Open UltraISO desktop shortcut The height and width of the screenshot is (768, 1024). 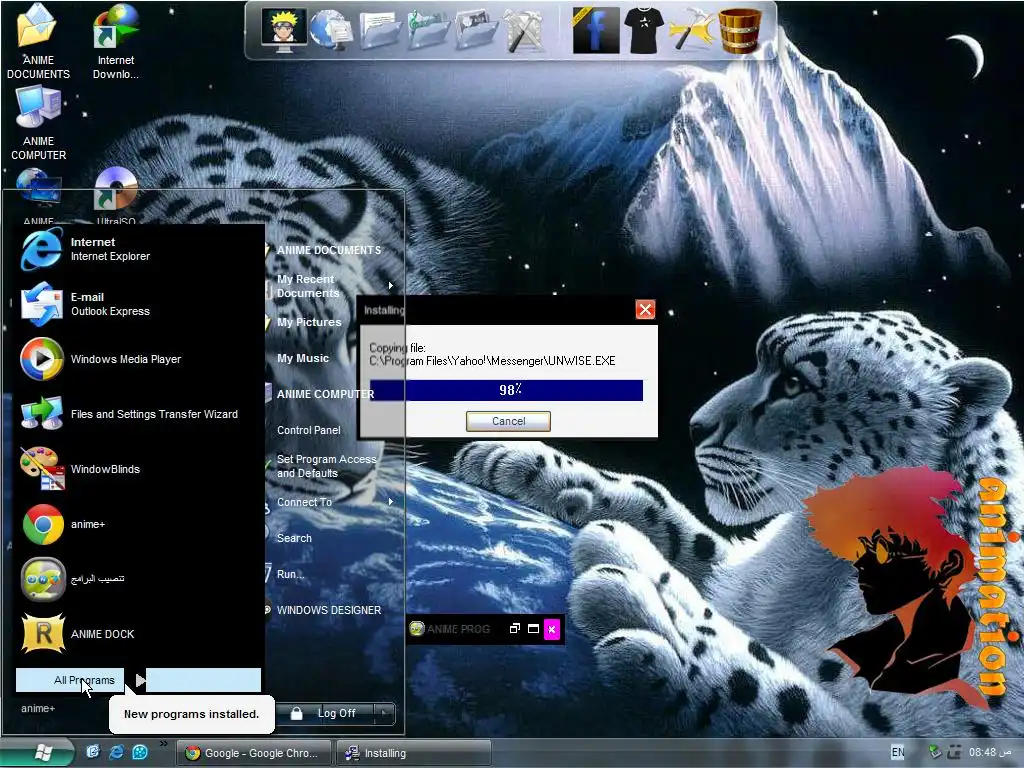[x=116, y=195]
